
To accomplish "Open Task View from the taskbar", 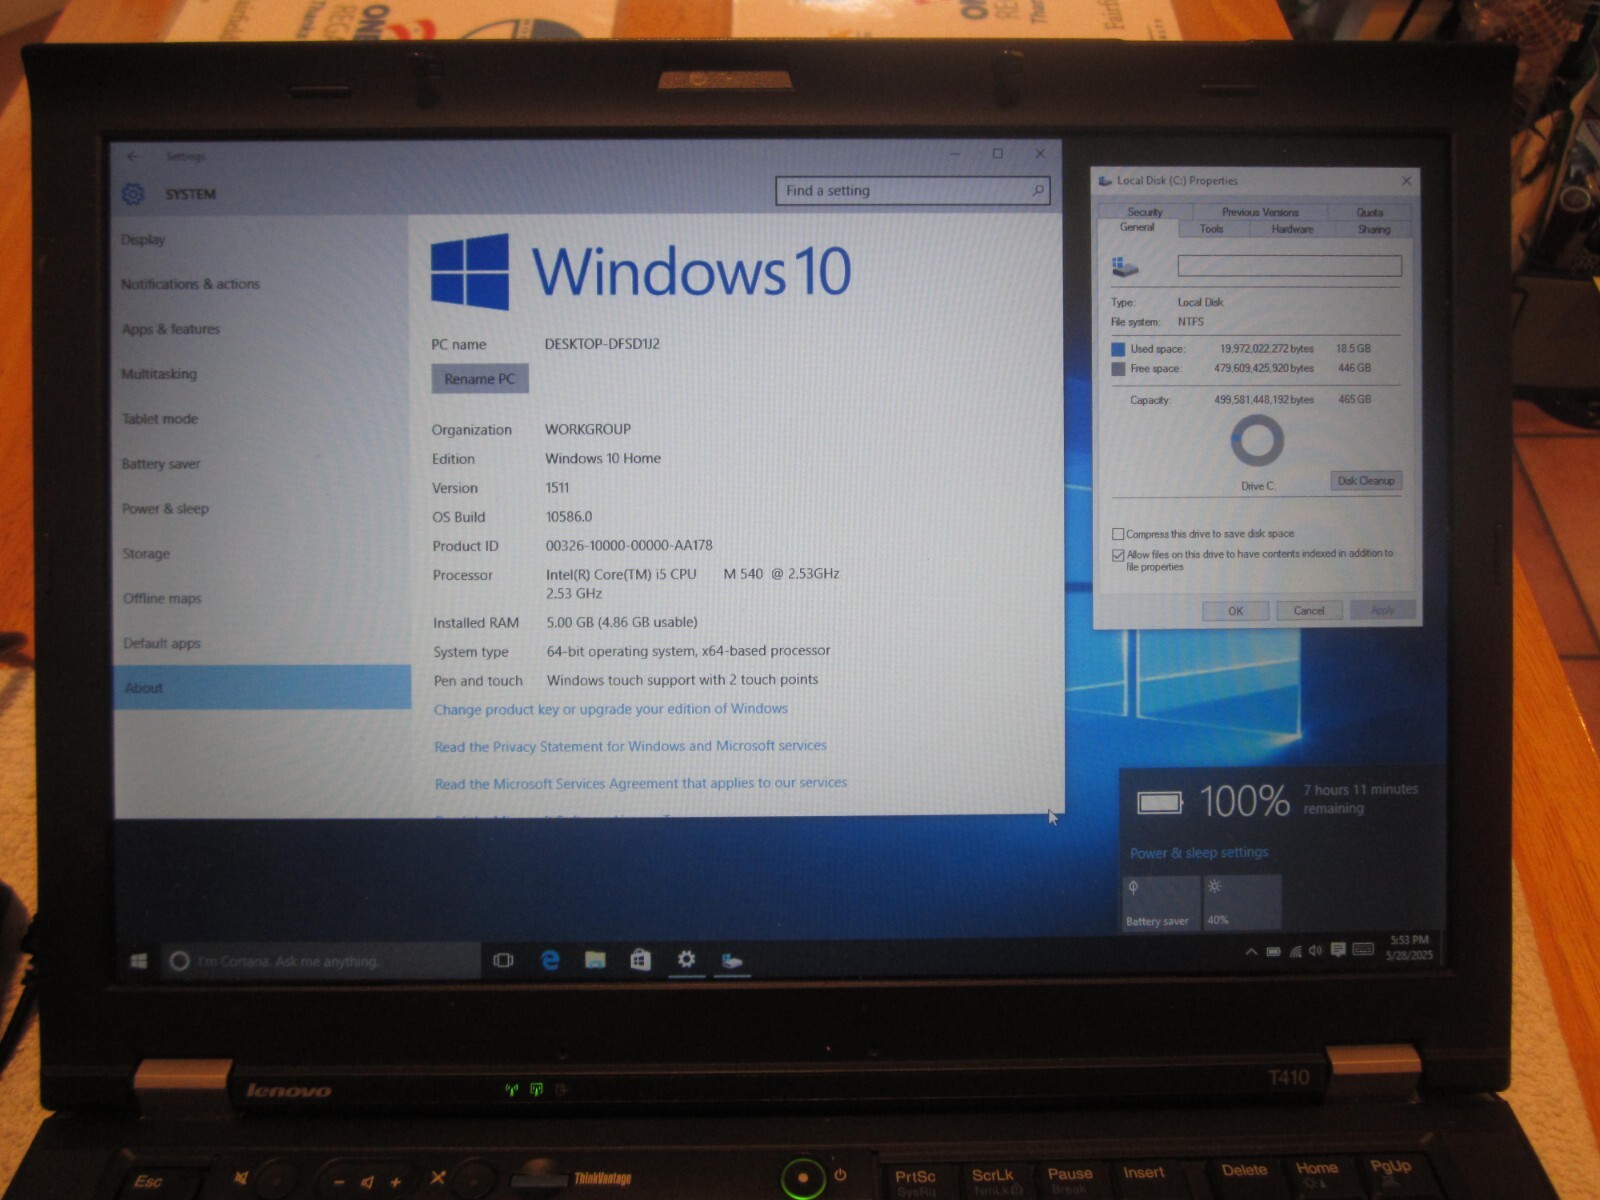I will click(503, 960).
